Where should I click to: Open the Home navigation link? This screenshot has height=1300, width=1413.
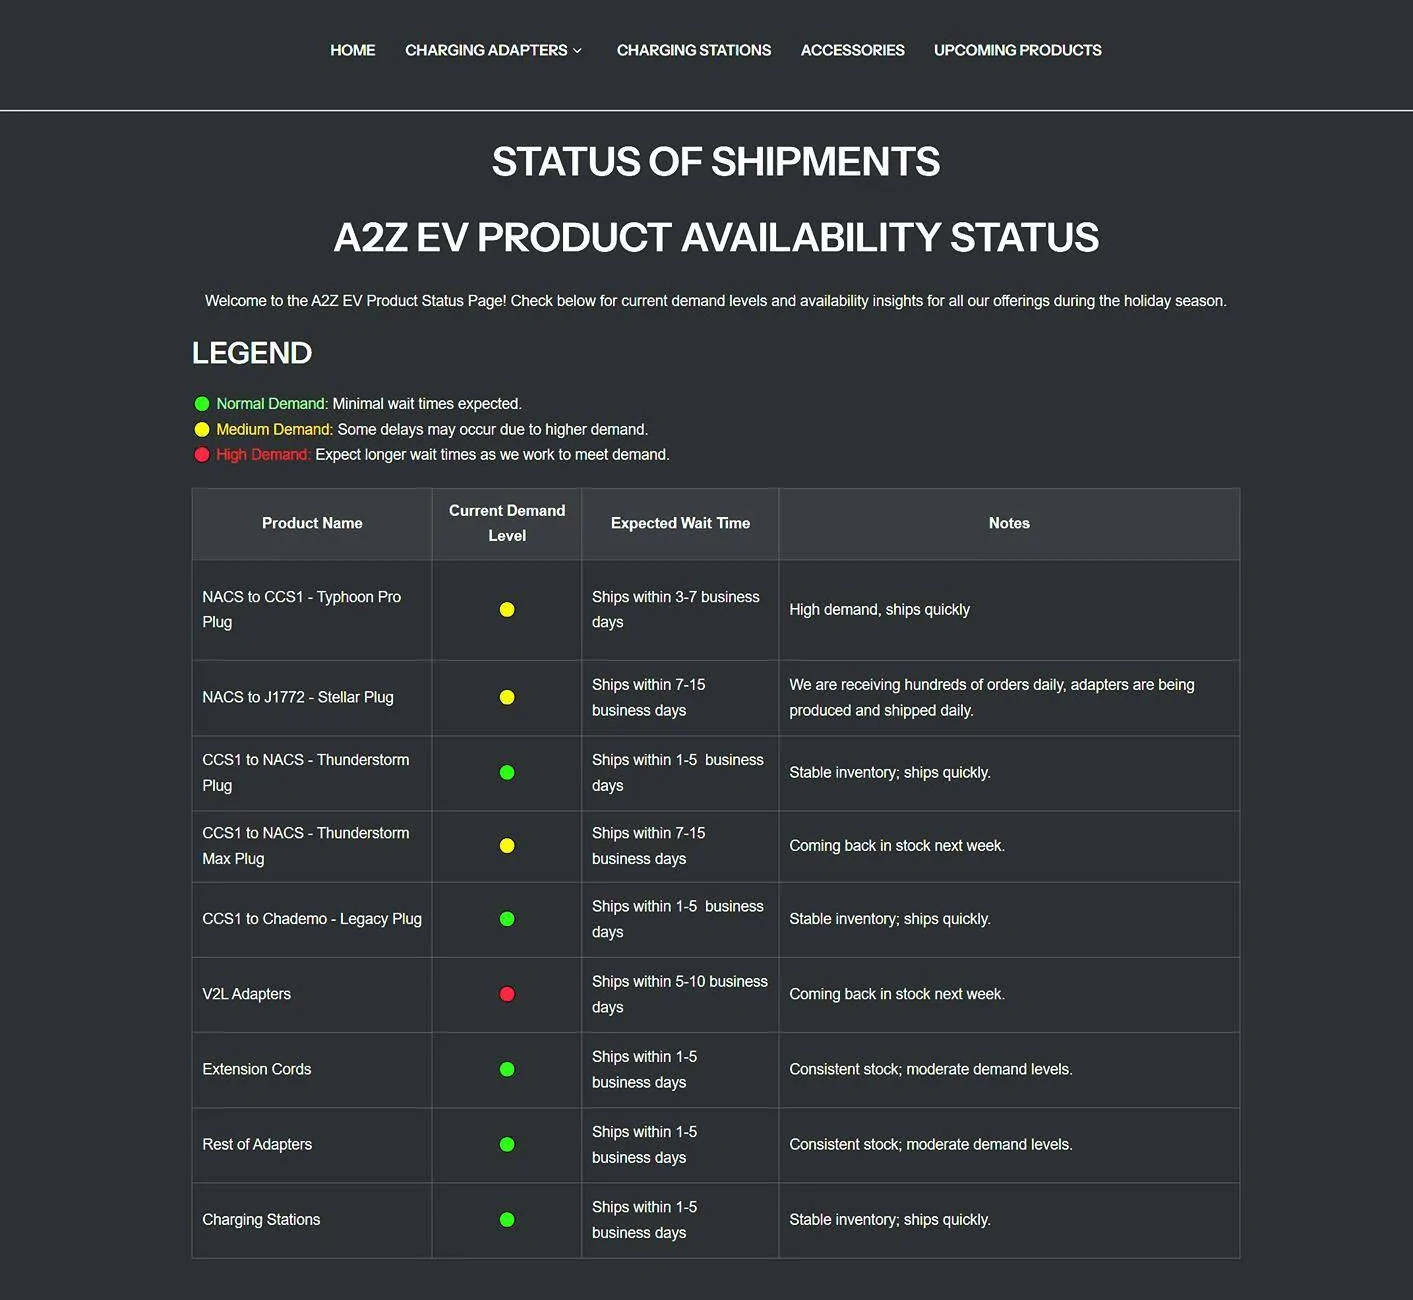click(352, 50)
